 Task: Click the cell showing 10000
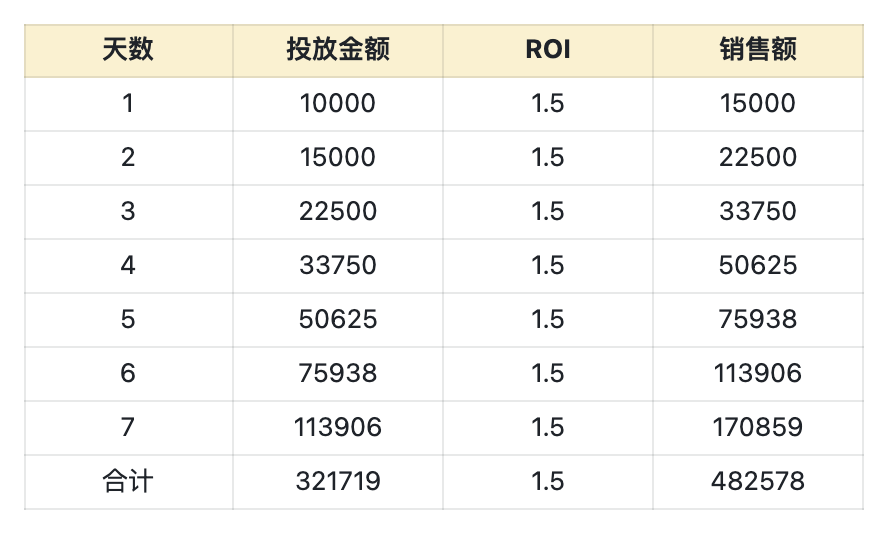point(338,104)
